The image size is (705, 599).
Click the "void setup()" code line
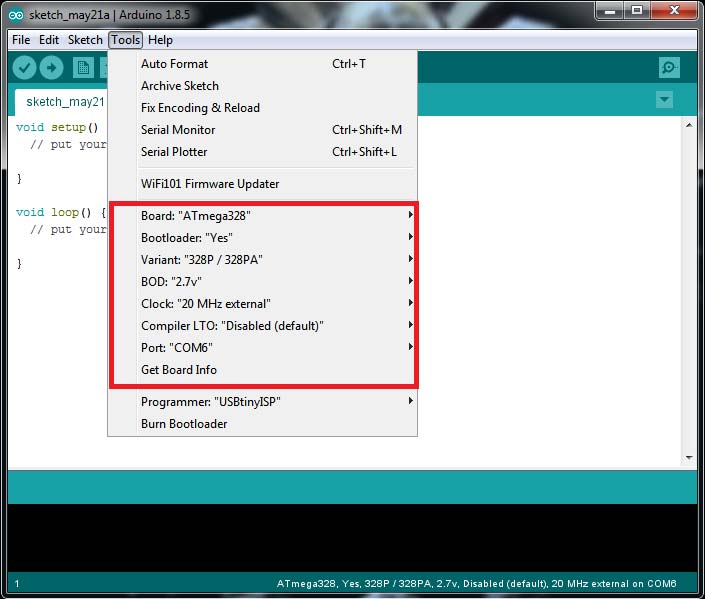[x=57, y=128]
